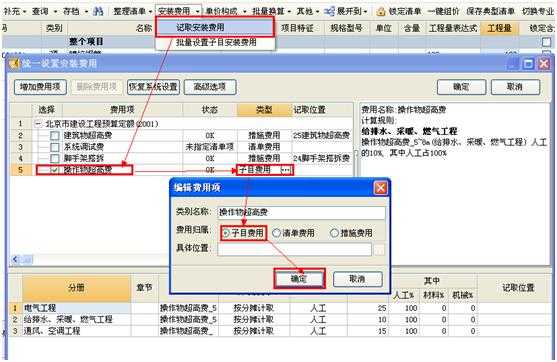Click the 具体位置 input field
This screenshot has height=362, width=557.
294,249
